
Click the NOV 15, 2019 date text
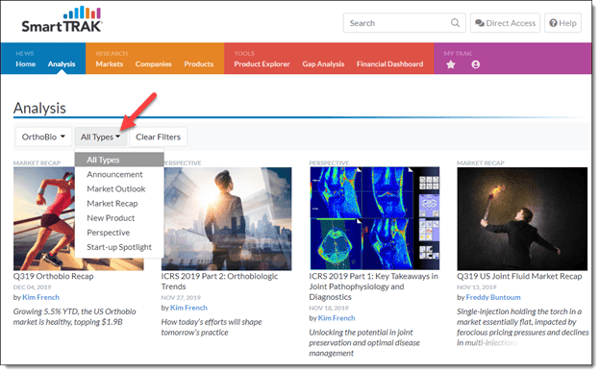point(476,287)
